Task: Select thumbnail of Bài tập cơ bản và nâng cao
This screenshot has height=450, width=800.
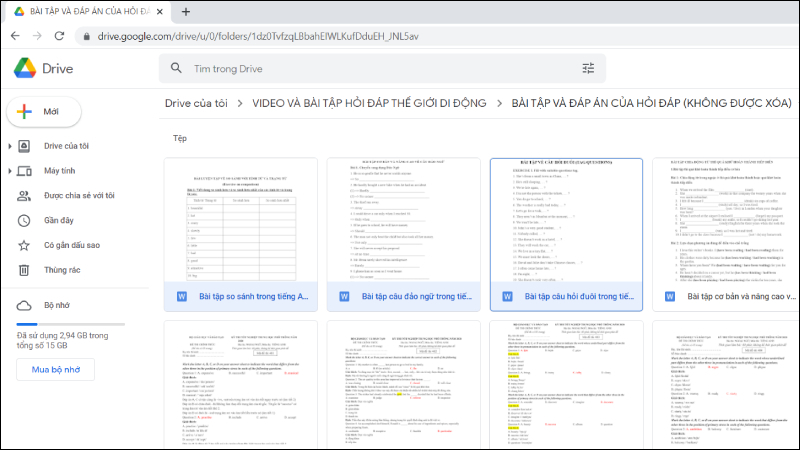Action: point(726,220)
